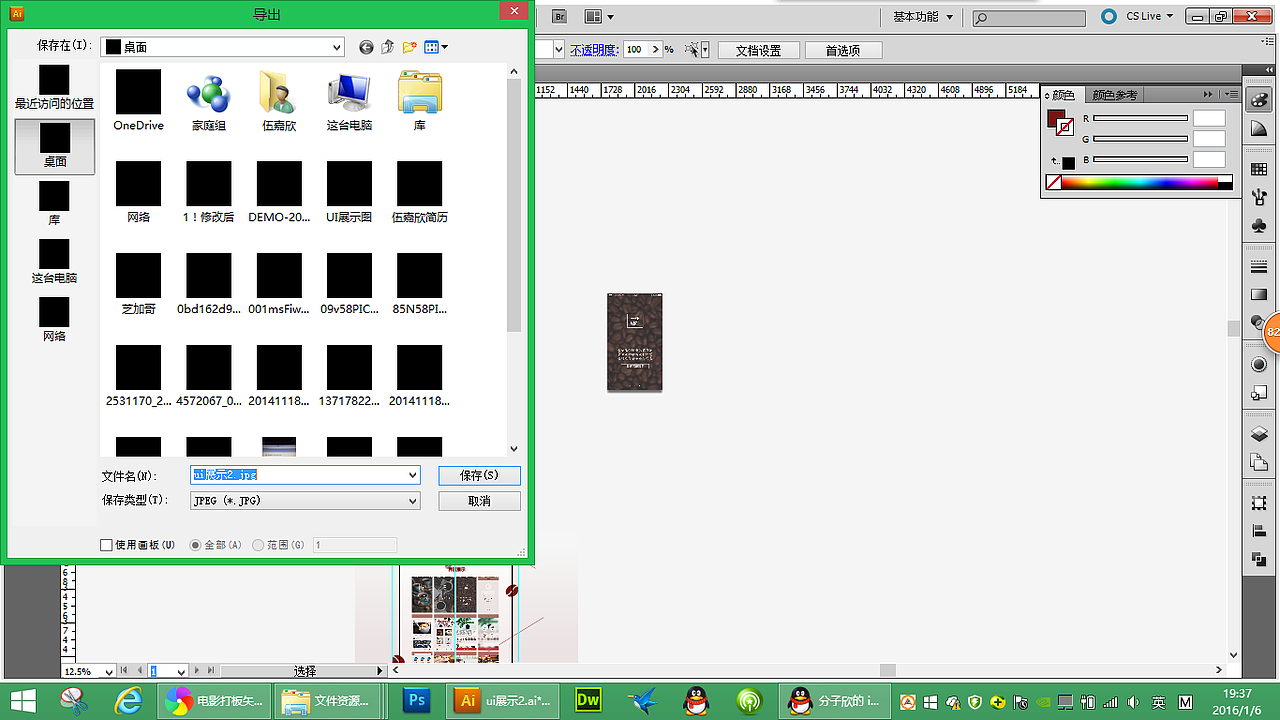The image size is (1280, 720).
Task: Expand the 保存在 location dropdown
Action: [337, 47]
